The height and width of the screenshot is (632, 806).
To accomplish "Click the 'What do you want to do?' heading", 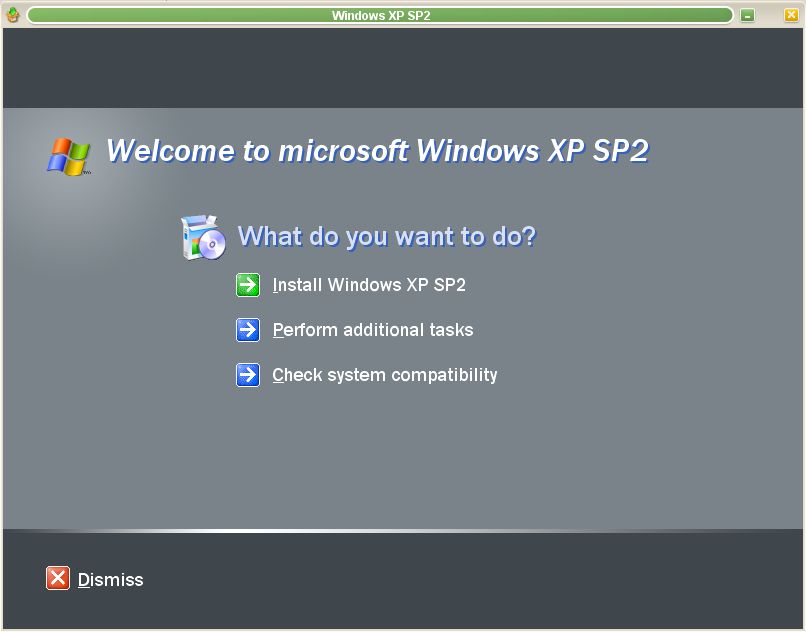I will click(x=387, y=237).
